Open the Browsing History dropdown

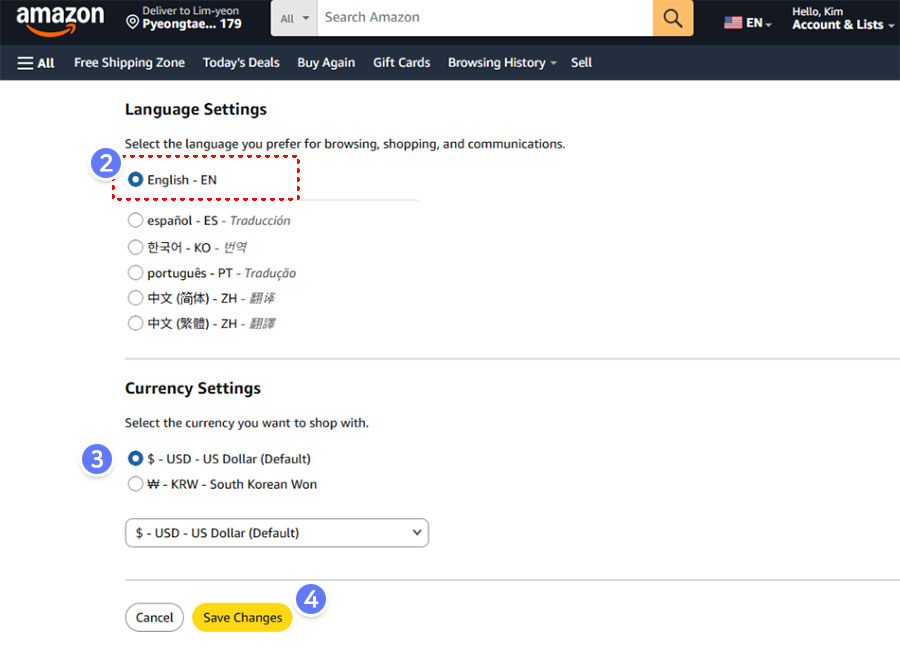coord(502,62)
